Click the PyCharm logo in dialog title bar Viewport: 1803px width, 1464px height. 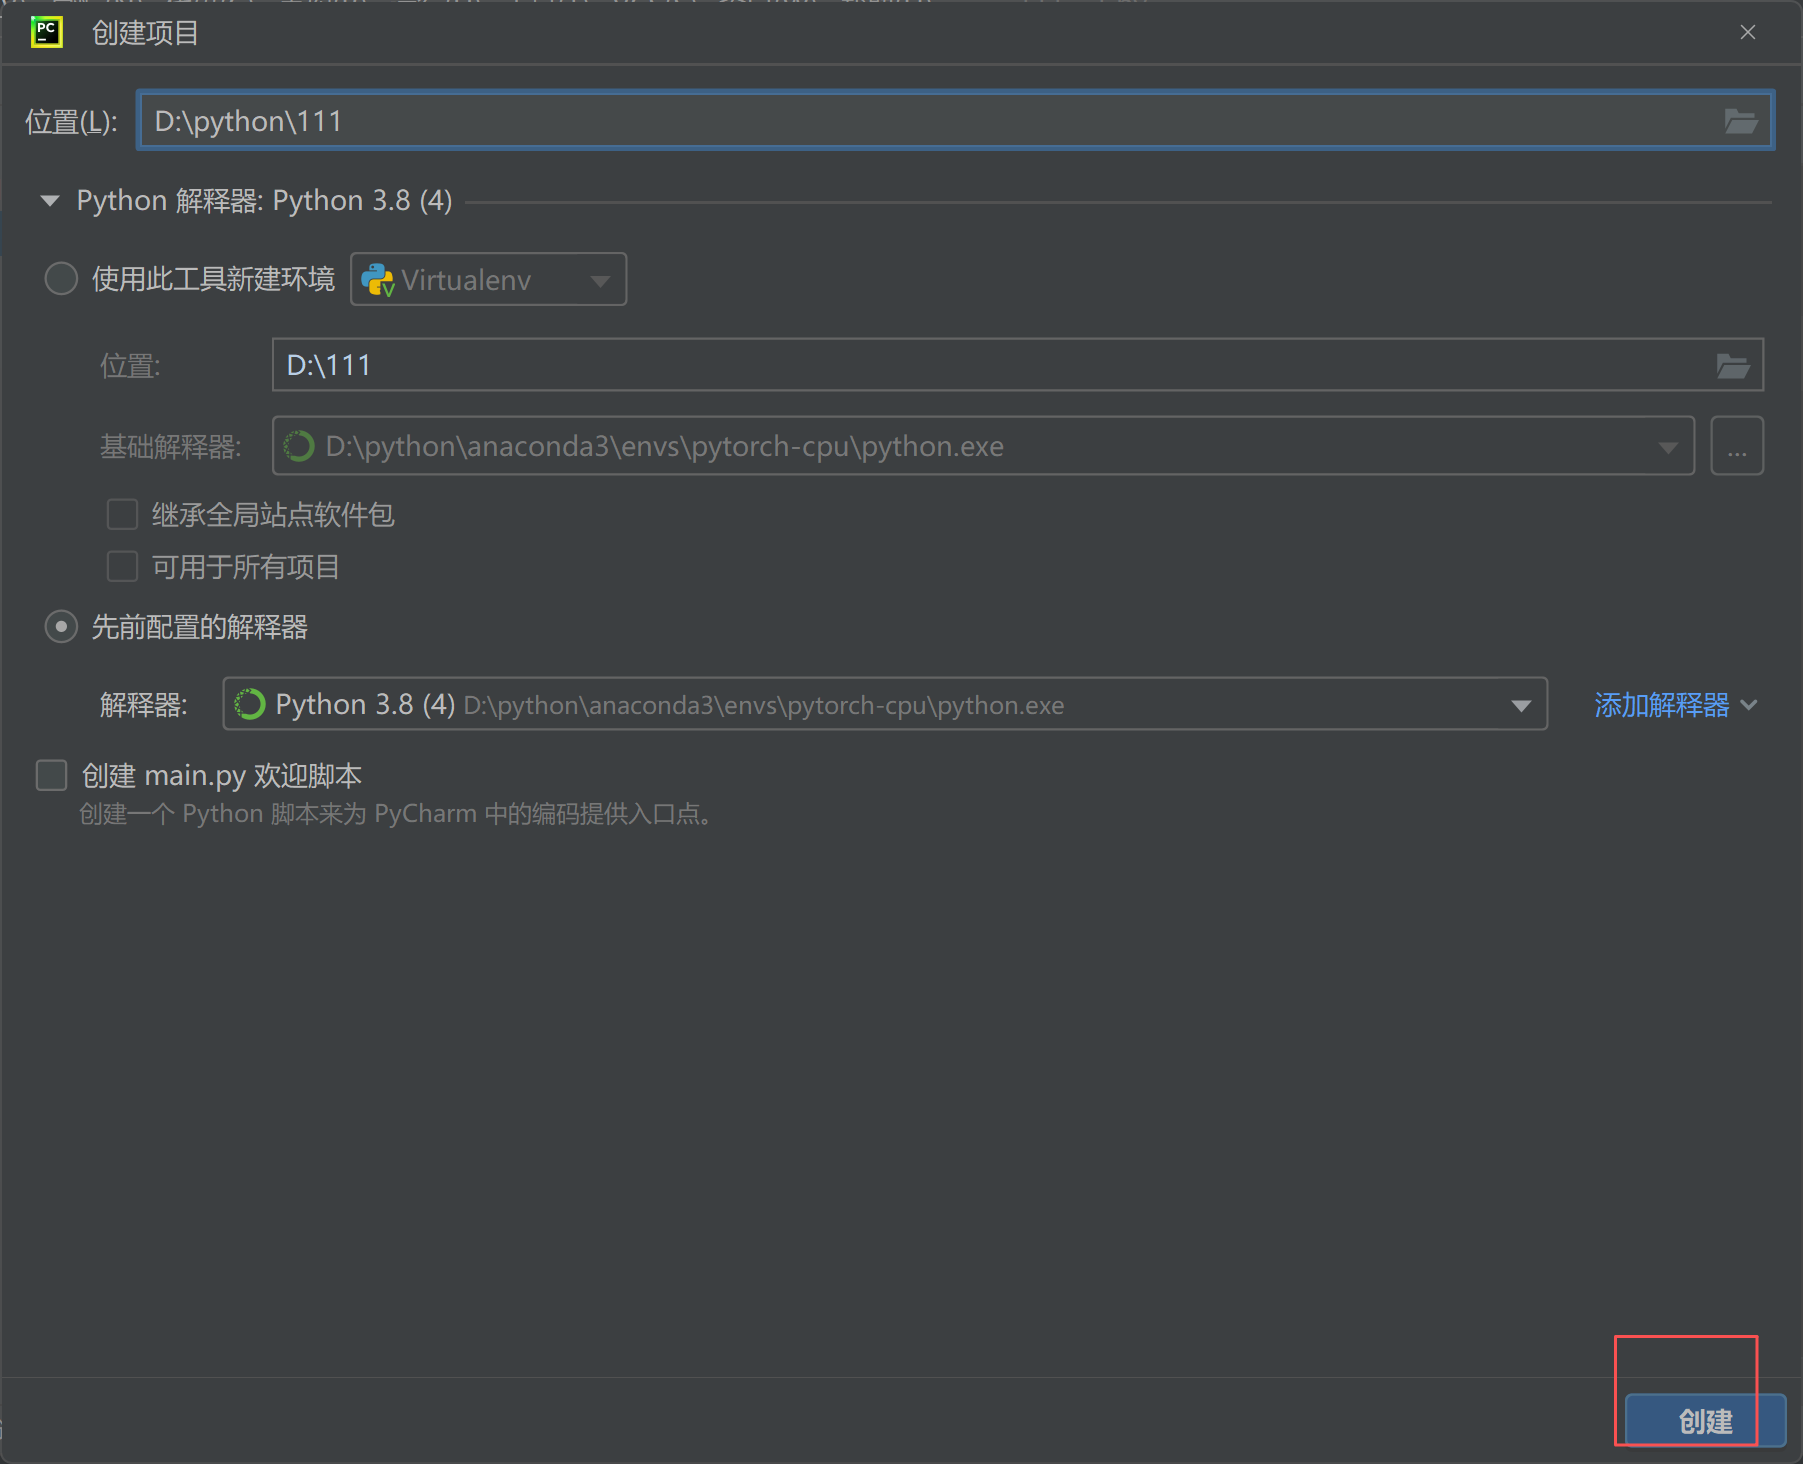click(47, 32)
